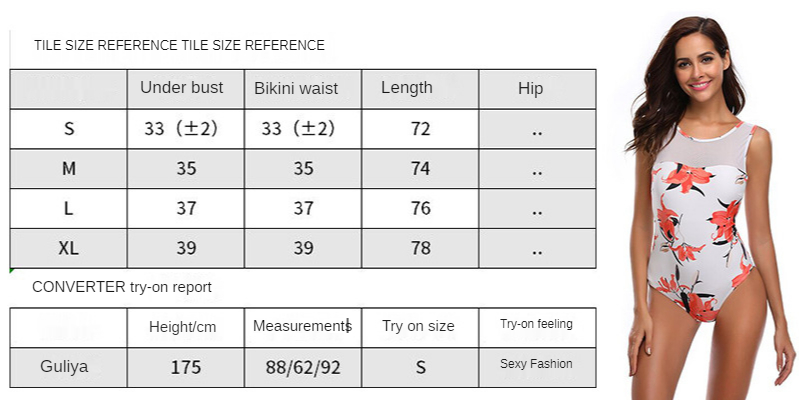Click the Length column header
The width and height of the screenshot is (799, 400).
pyautogui.click(x=407, y=88)
